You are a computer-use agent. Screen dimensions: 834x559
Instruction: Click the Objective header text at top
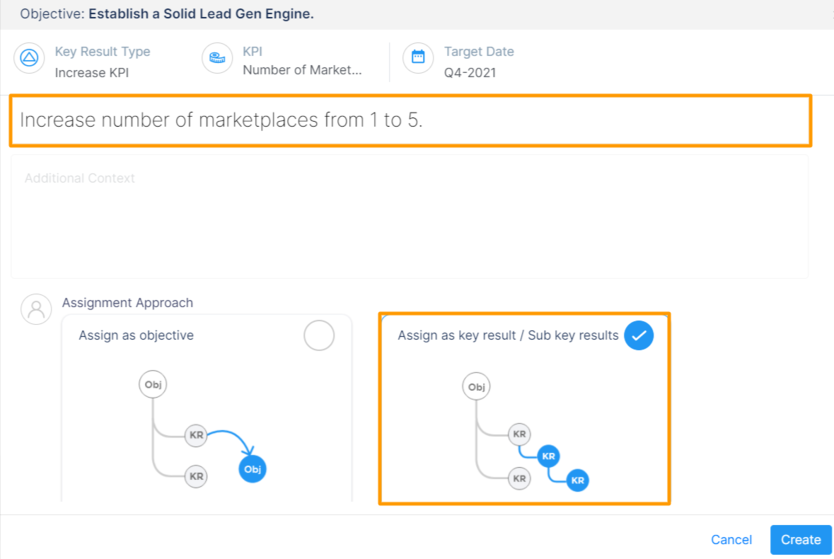pos(166,14)
